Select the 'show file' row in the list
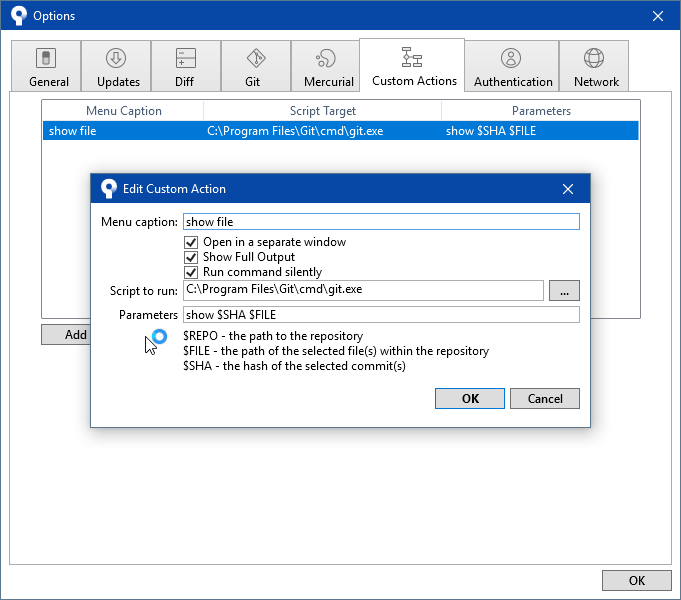681x600 pixels. [x=340, y=131]
